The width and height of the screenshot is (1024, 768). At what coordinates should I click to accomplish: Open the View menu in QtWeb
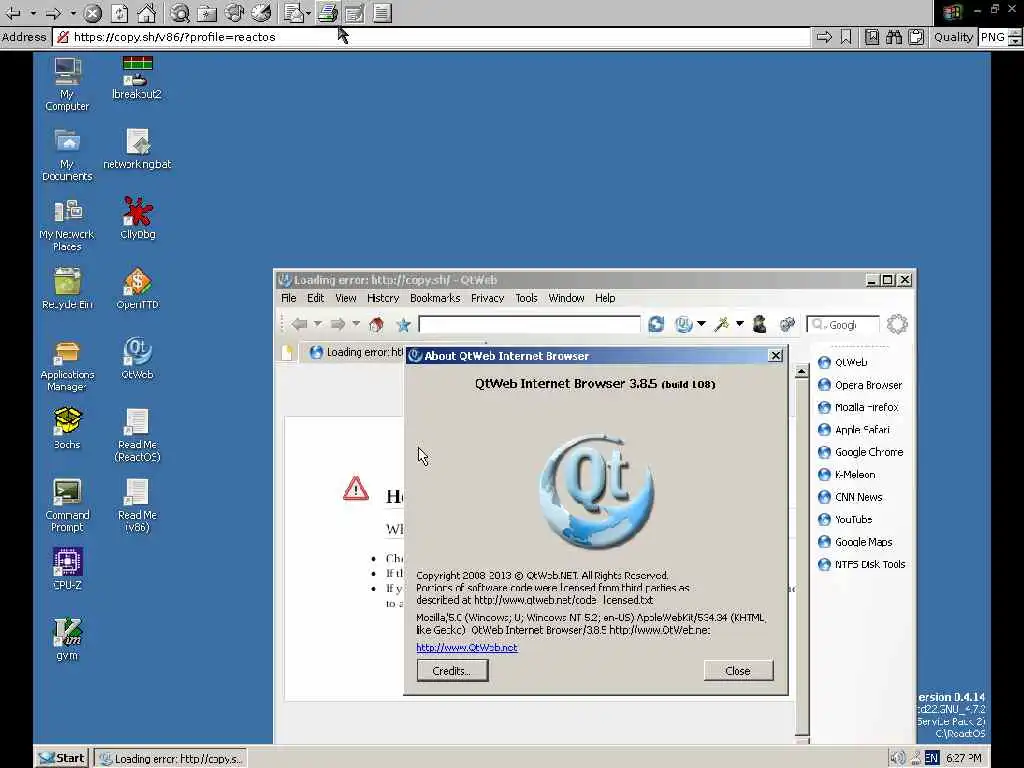pos(346,298)
